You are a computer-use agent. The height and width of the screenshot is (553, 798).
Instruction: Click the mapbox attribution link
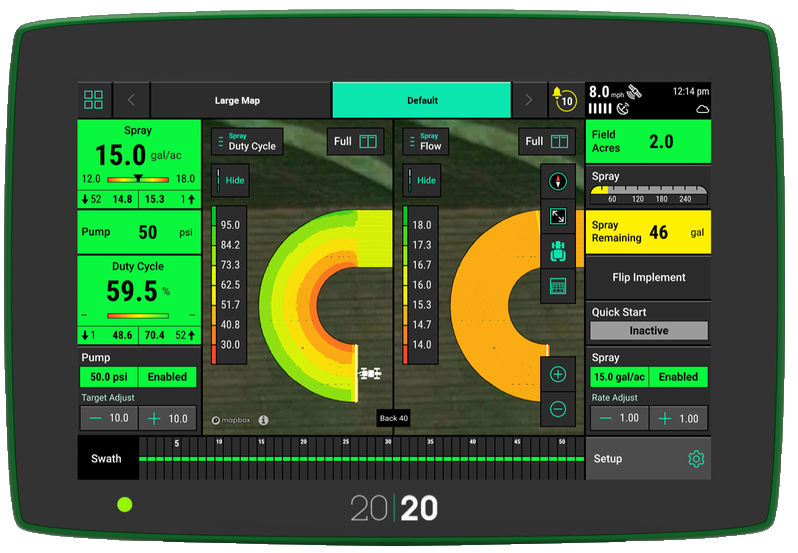(232, 420)
